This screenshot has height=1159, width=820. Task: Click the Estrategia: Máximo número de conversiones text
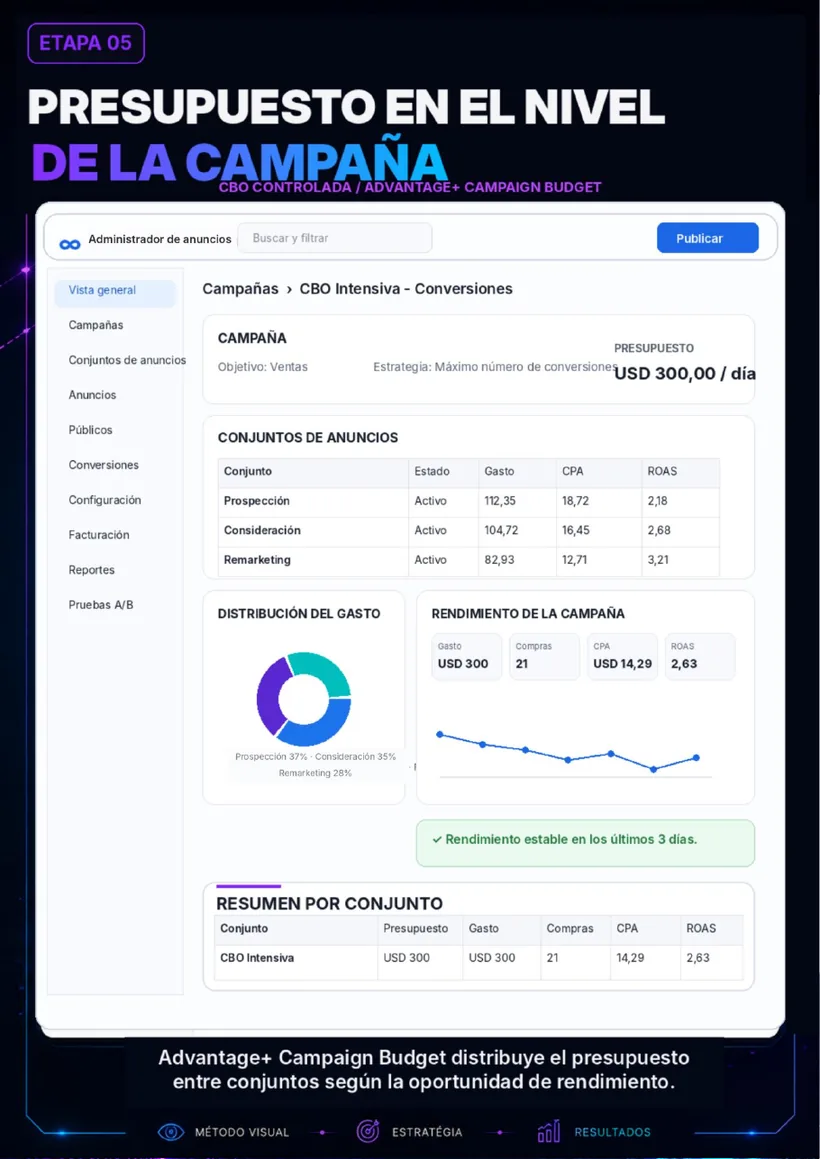tap(495, 367)
